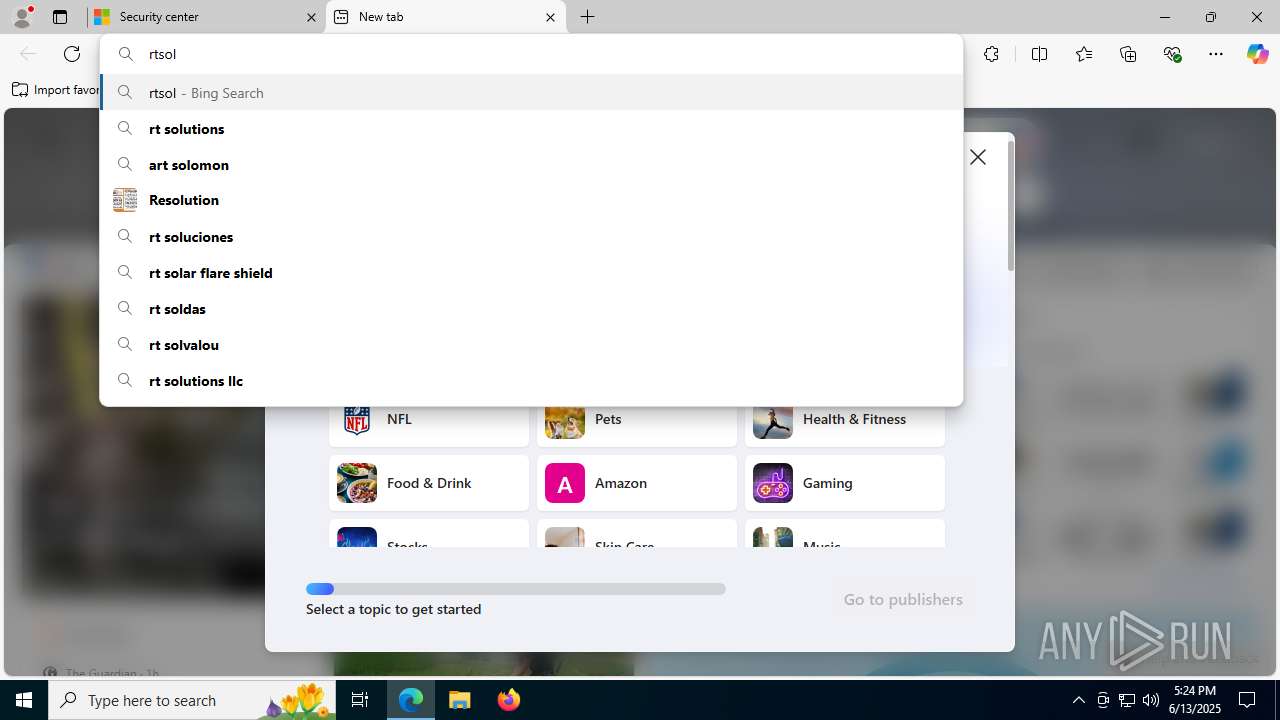Click the topic dialog vertical scrollbar
Screen dimensions: 1280x720
1010,205
